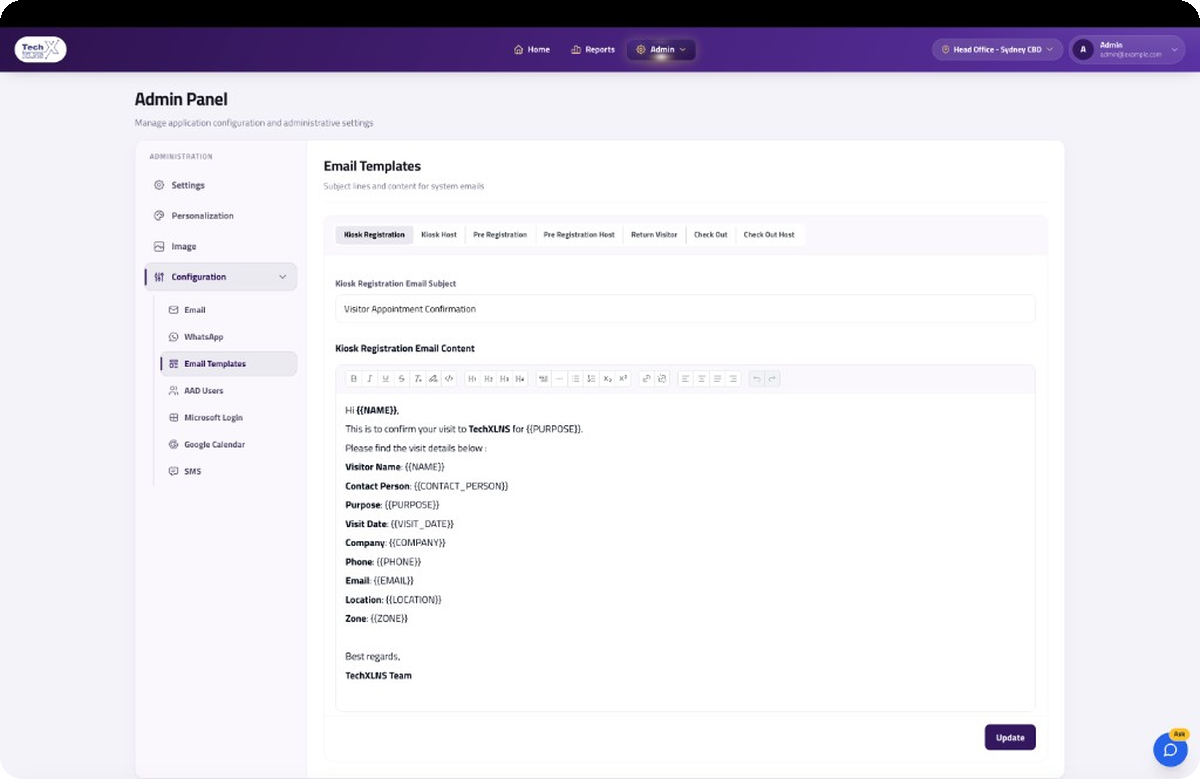Align text center
The image size is (1200, 779).
click(x=701, y=379)
